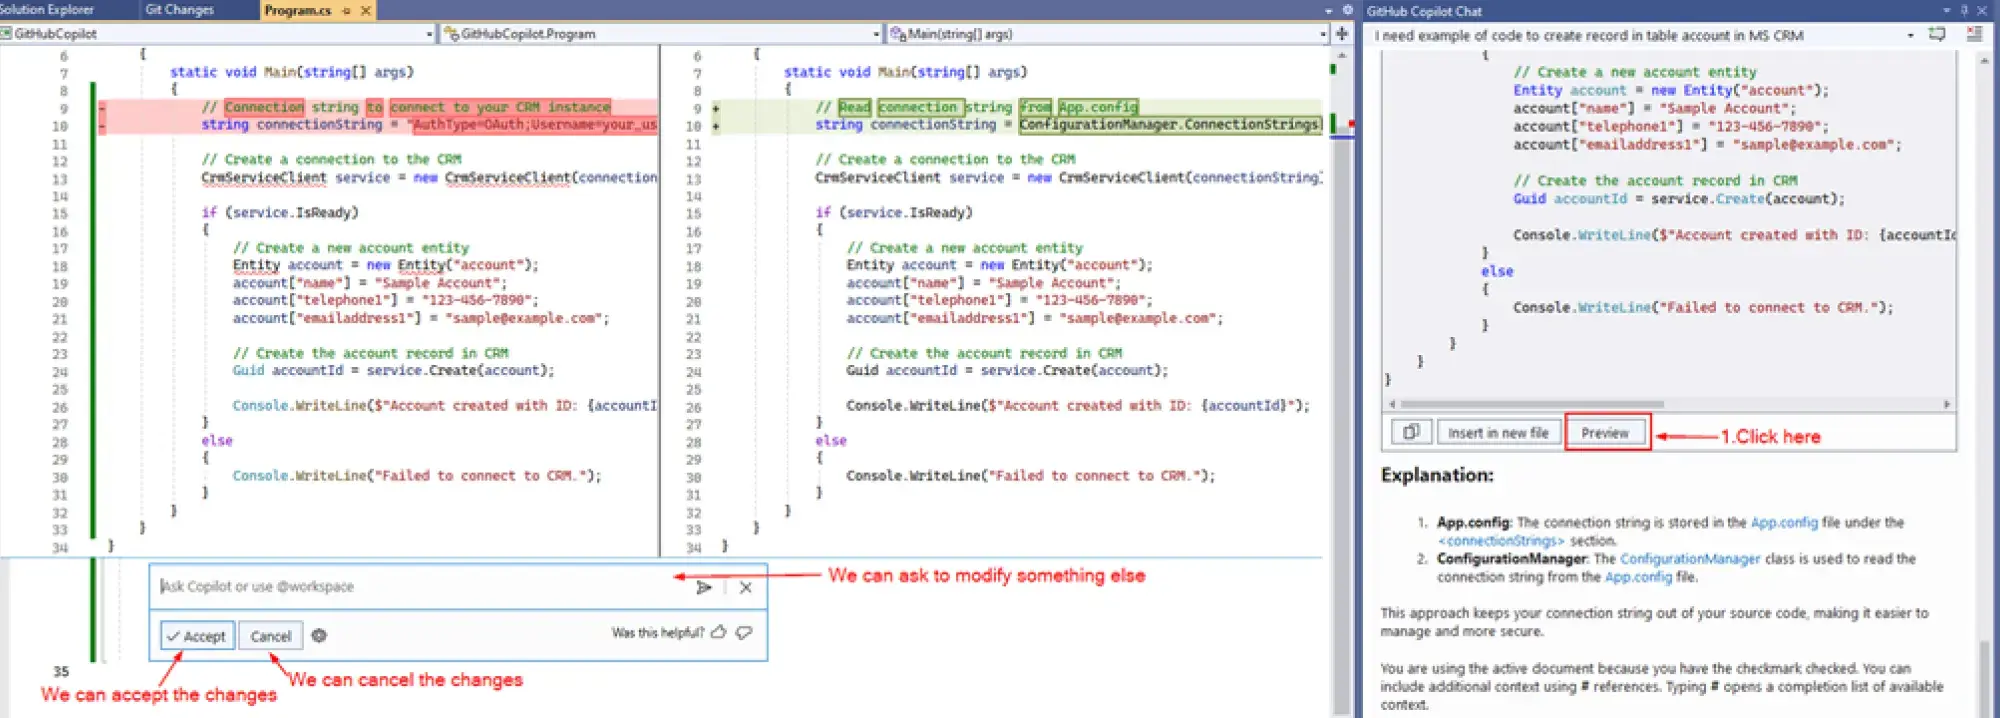Image resolution: width=2000 pixels, height=718 pixels.
Task: Pin the GitHub Copilot Chat panel
Action: pyautogui.click(x=1963, y=10)
